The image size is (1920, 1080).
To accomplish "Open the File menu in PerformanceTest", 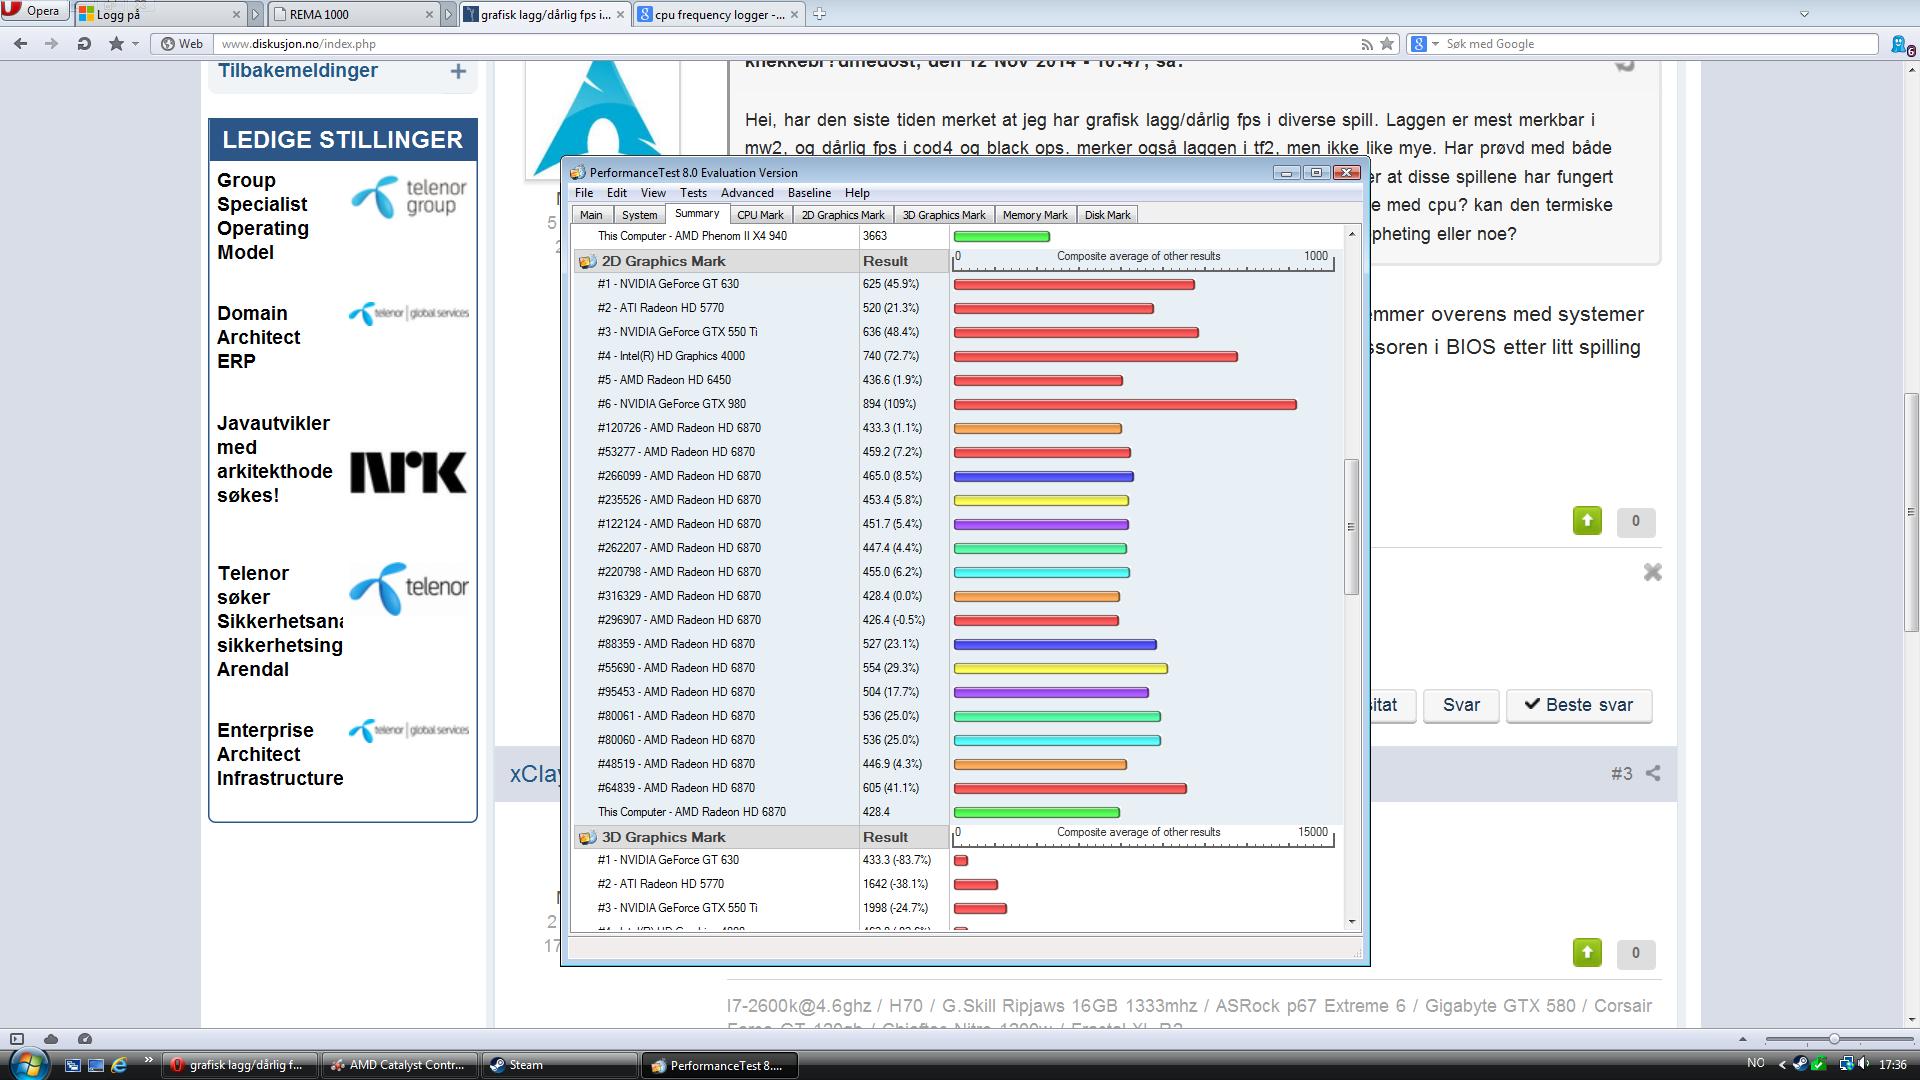I will (x=584, y=193).
